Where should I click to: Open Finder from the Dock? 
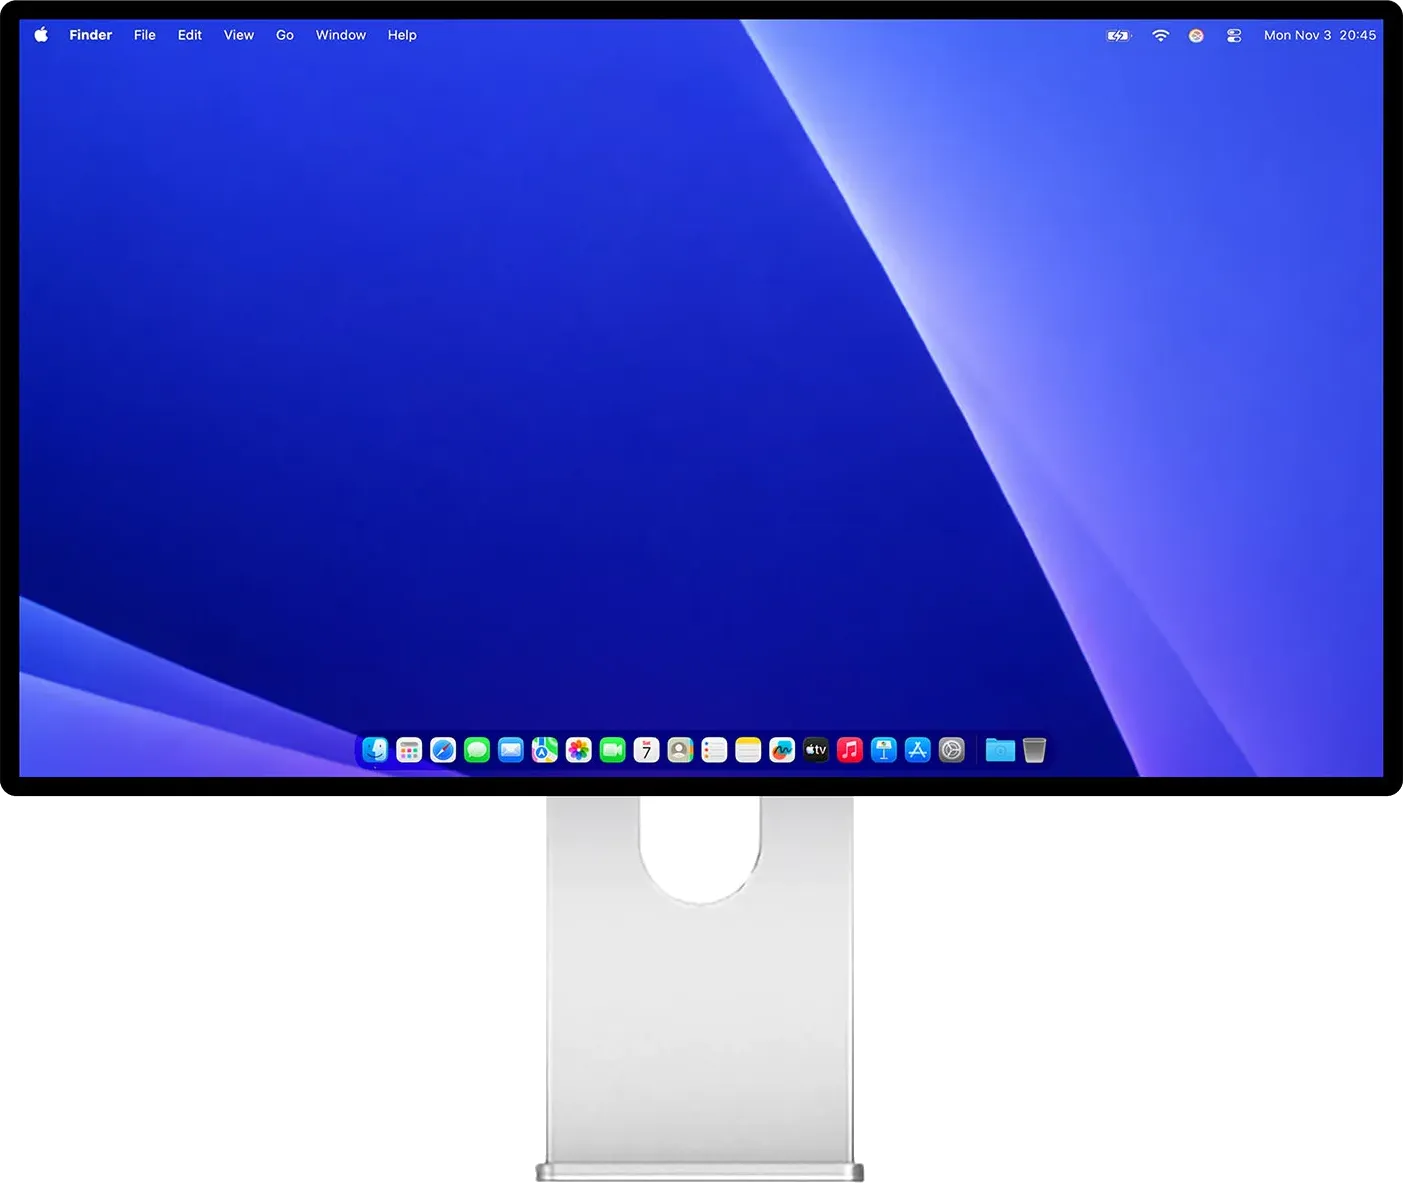tap(375, 750)
